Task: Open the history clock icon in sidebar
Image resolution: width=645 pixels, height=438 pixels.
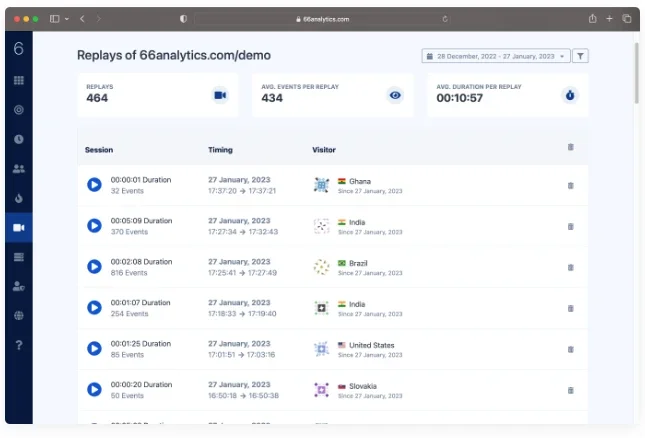Action: click(x=19, y=139)
